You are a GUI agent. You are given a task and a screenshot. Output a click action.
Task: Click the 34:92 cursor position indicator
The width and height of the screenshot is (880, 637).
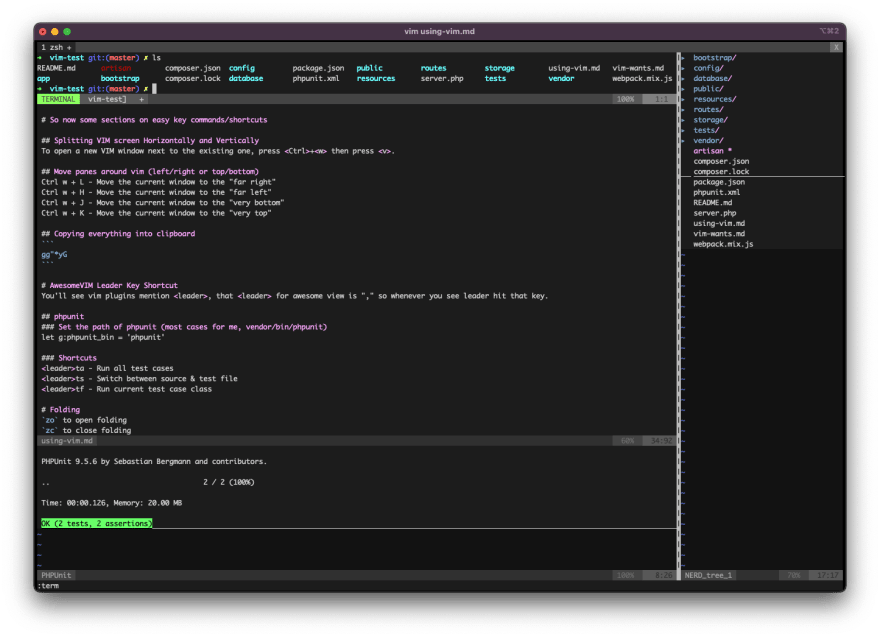click(x=661, y=441)
